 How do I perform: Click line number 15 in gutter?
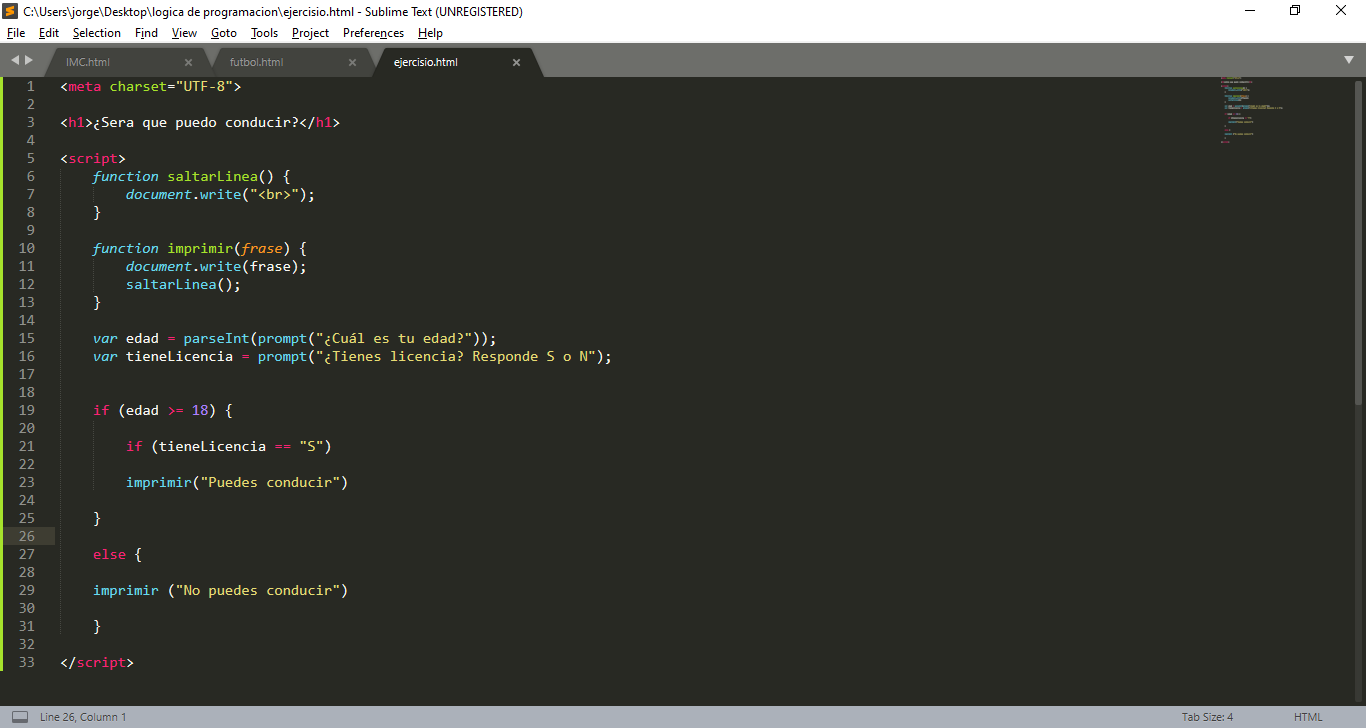tap(26, 338)
